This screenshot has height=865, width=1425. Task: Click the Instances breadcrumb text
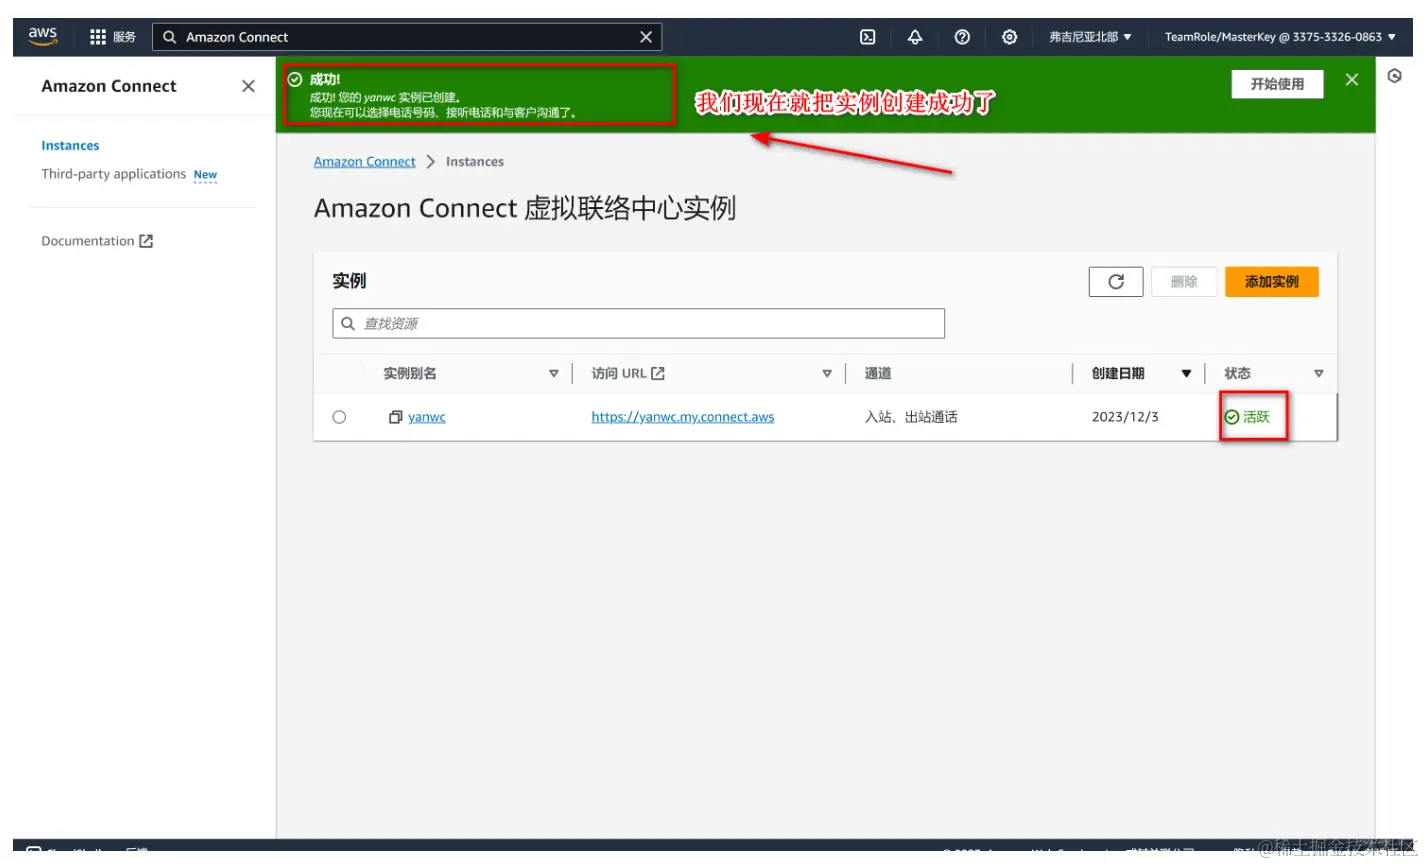(x=475, y=162)
